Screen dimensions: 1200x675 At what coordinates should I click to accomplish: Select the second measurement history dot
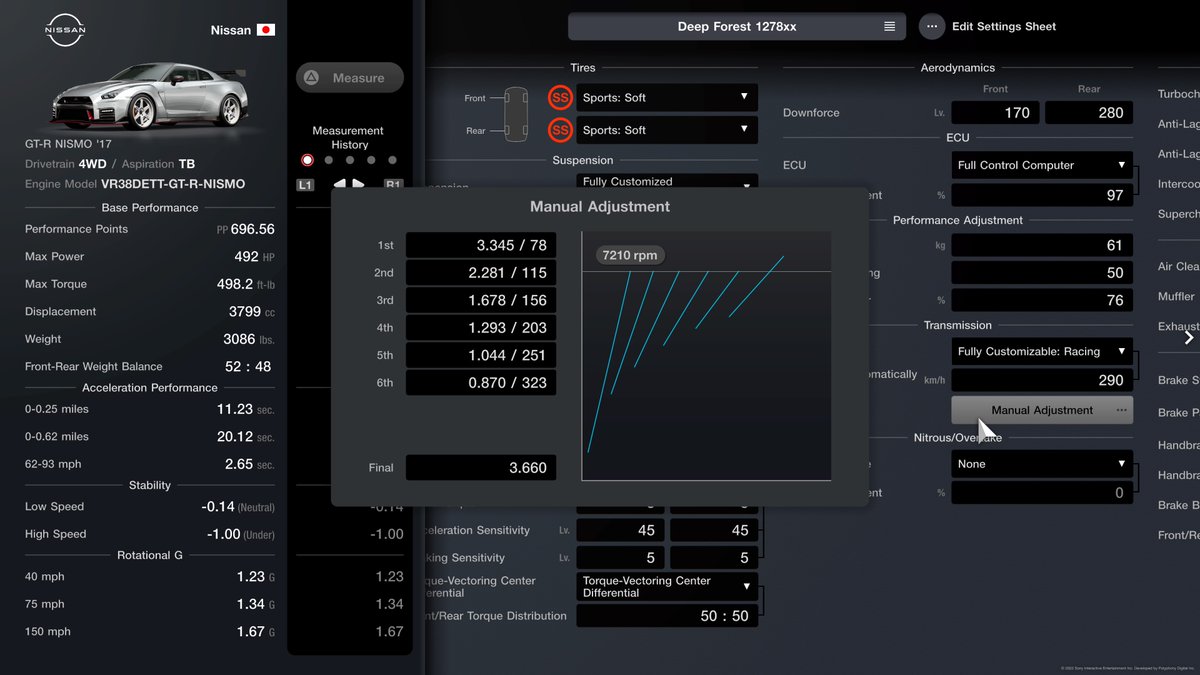[329, 160]
